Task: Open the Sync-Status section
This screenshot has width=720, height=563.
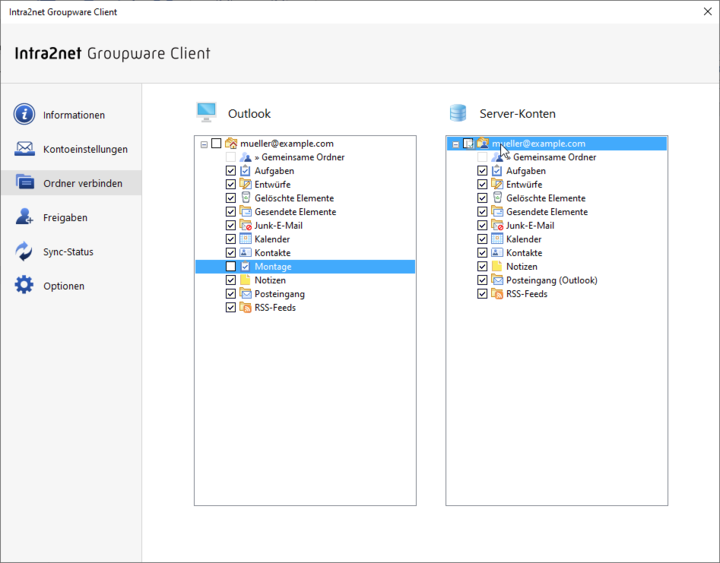Action: pos(71,251)
